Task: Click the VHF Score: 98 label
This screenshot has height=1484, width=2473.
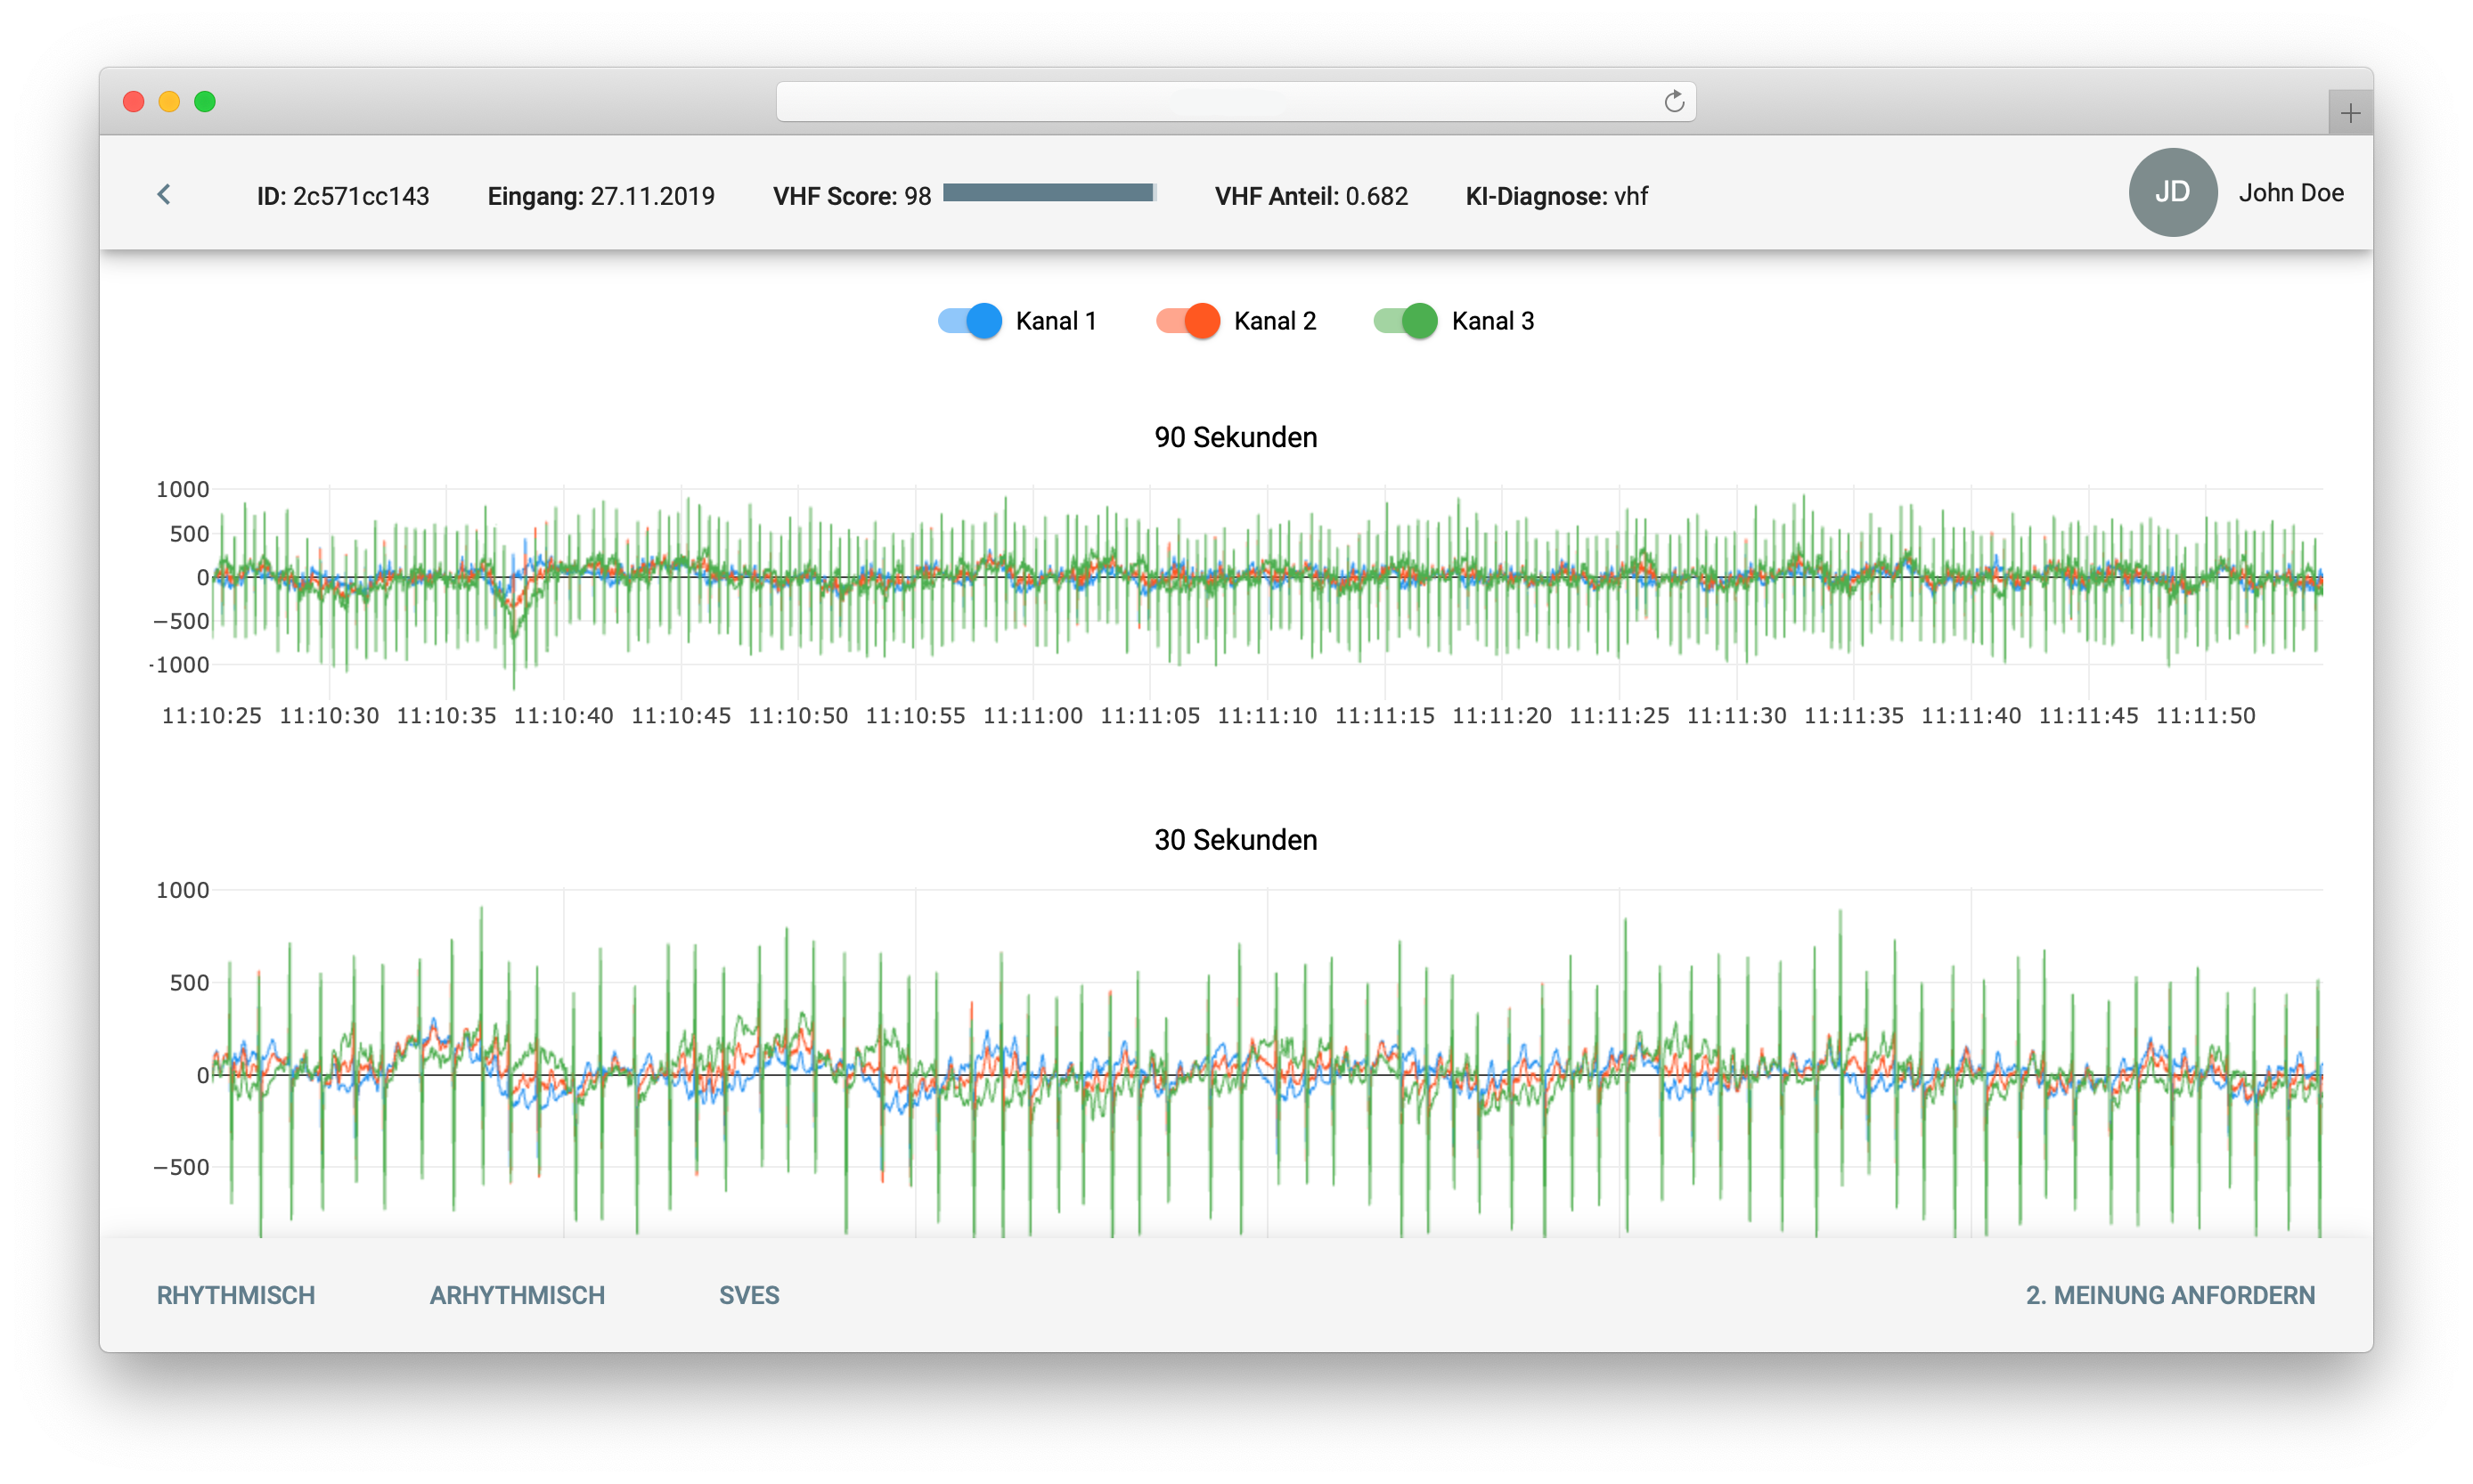Action: pyautogui.click(x=852, y=196)
